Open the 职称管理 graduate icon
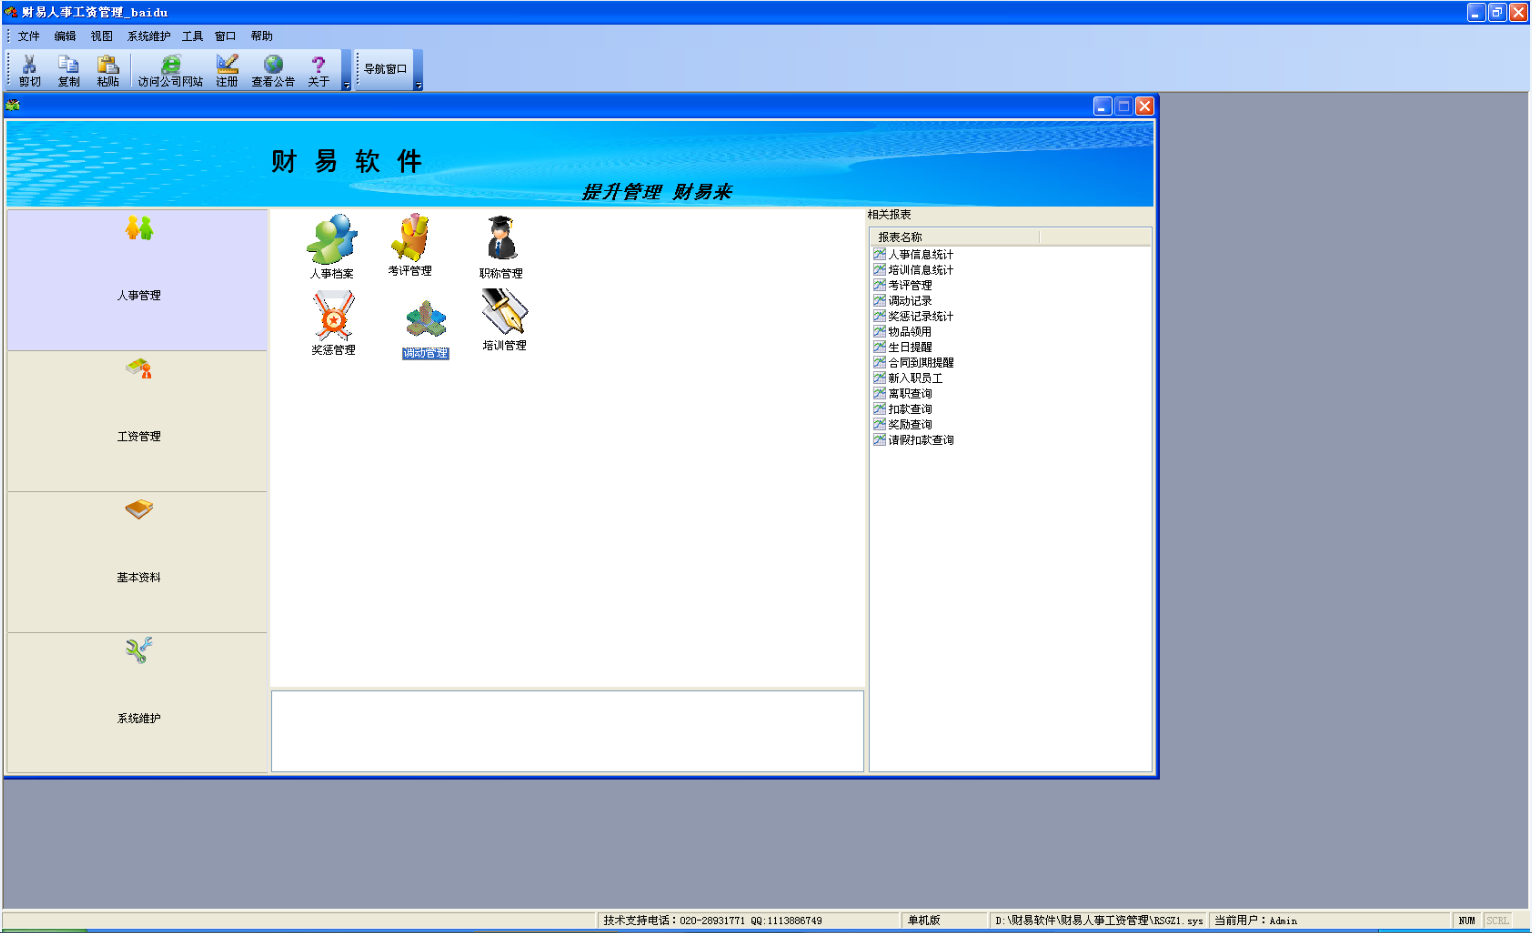The image size is (1532, 933). tap(500, 240)
